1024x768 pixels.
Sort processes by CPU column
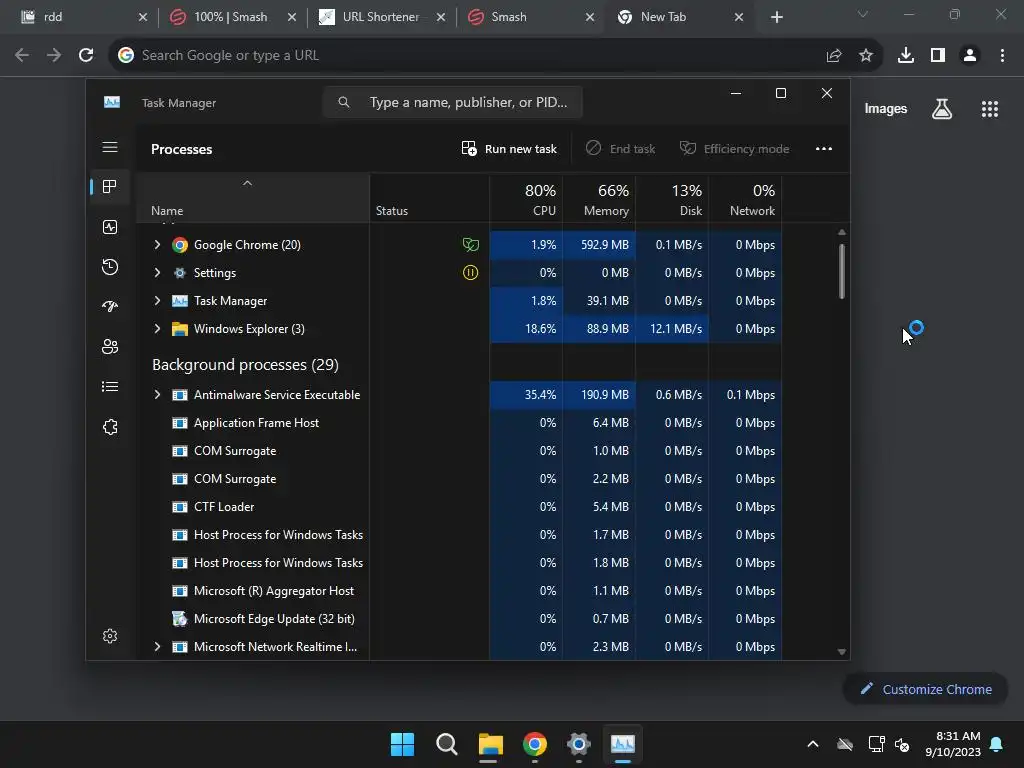[x=526, y=199]
